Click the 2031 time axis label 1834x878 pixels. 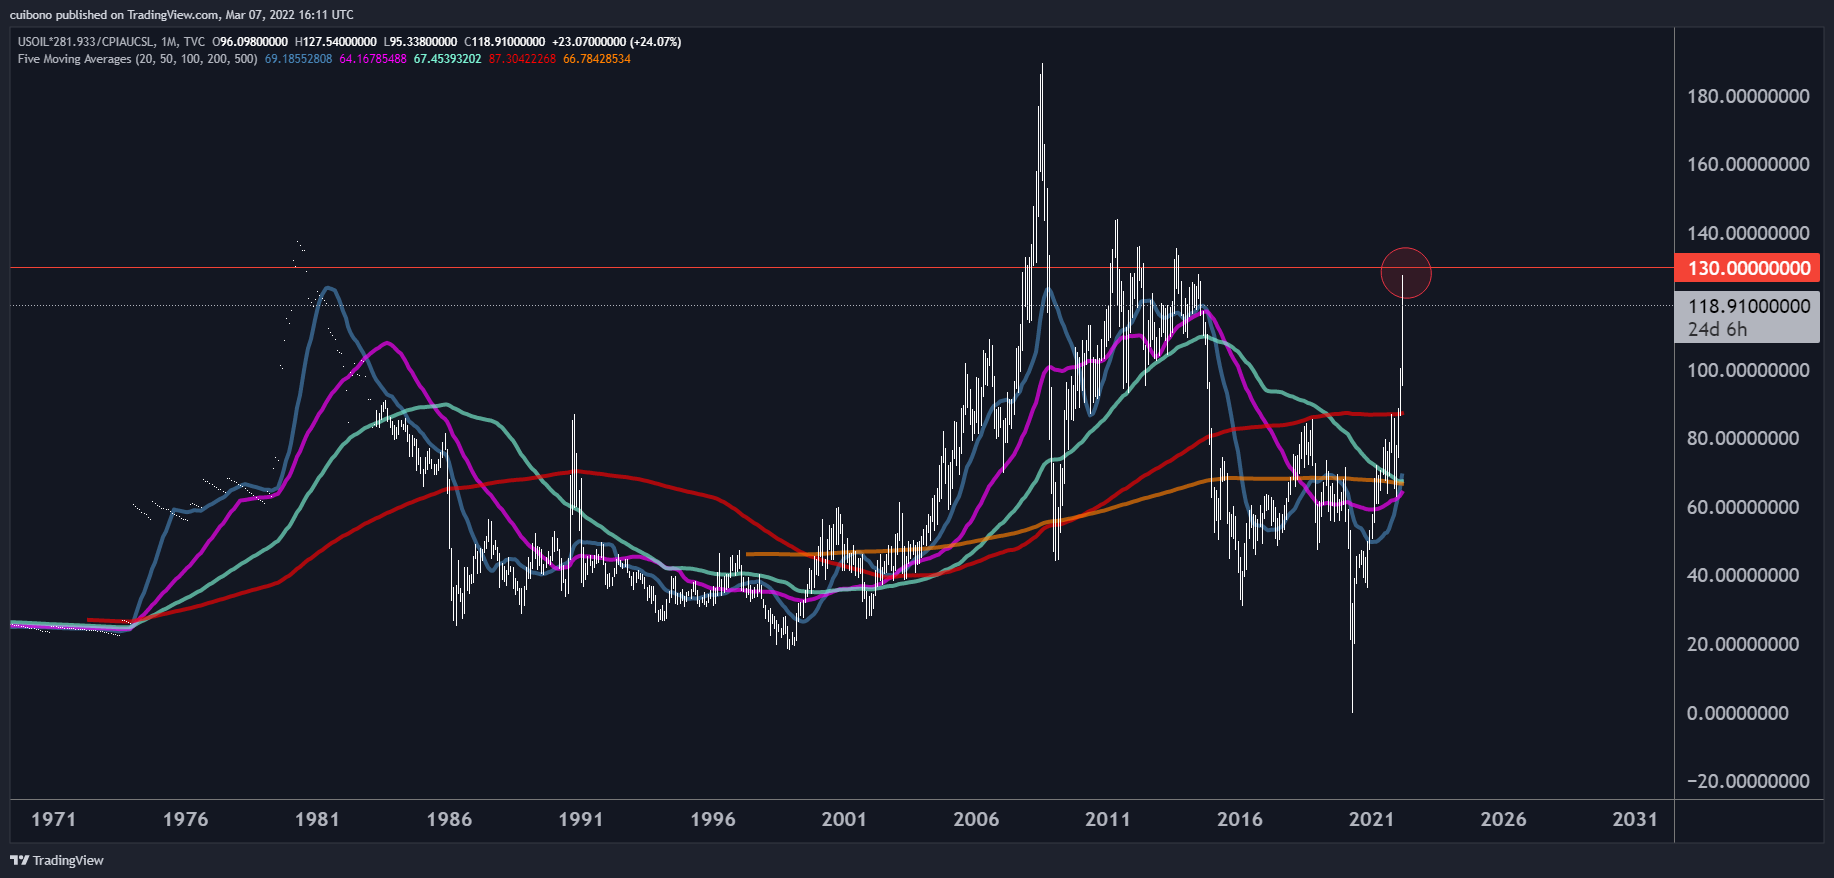1635,819
